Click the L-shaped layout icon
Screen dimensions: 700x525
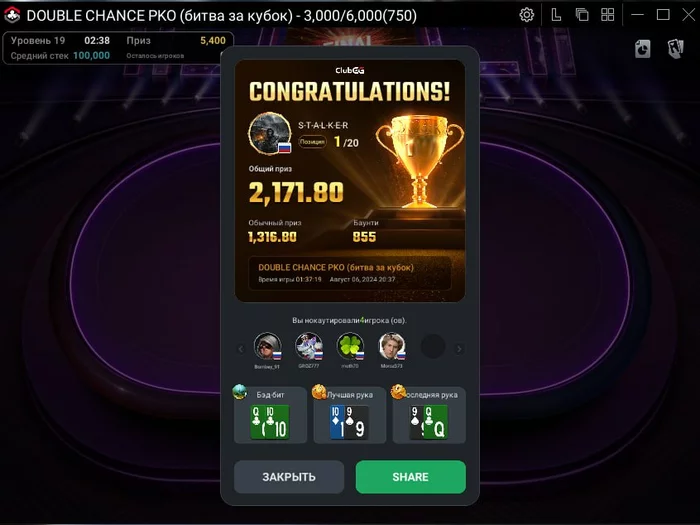556,15
